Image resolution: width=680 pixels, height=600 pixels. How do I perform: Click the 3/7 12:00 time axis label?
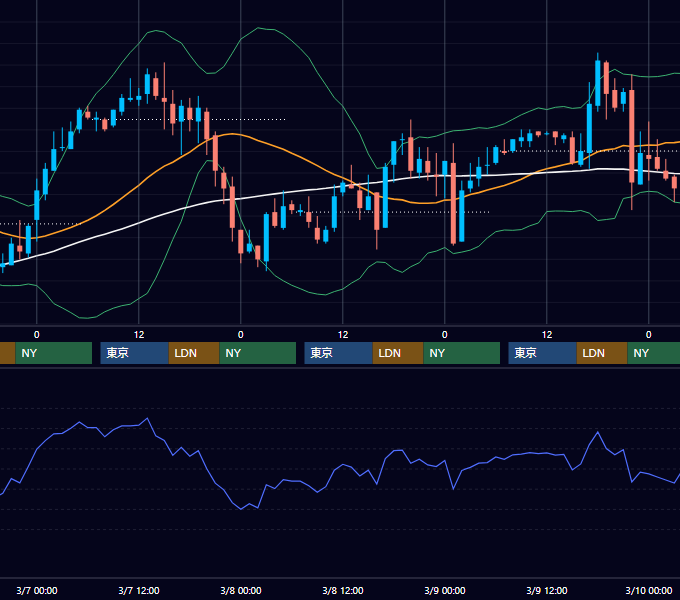[x=139, y=590]
